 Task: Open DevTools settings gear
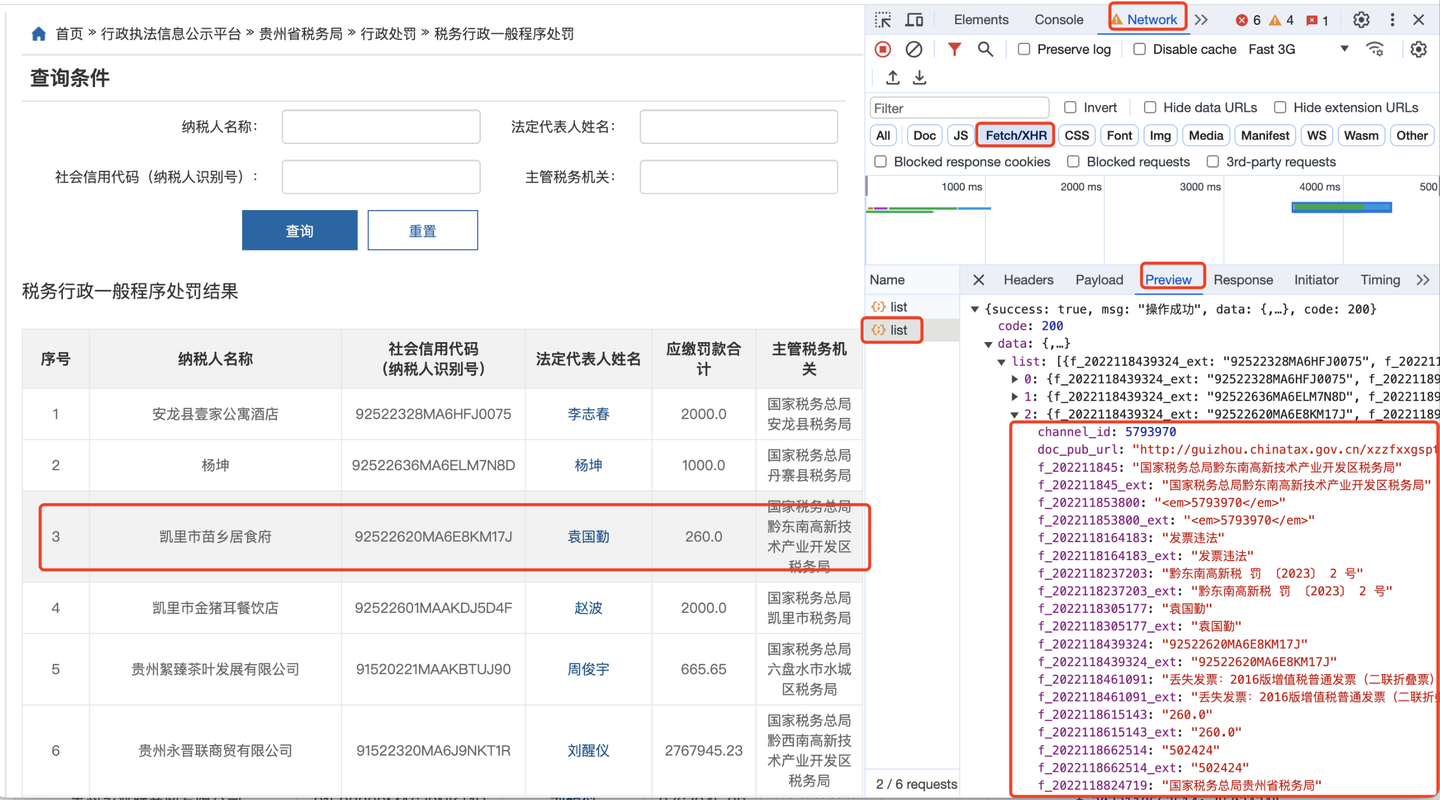click(1361, 20)
